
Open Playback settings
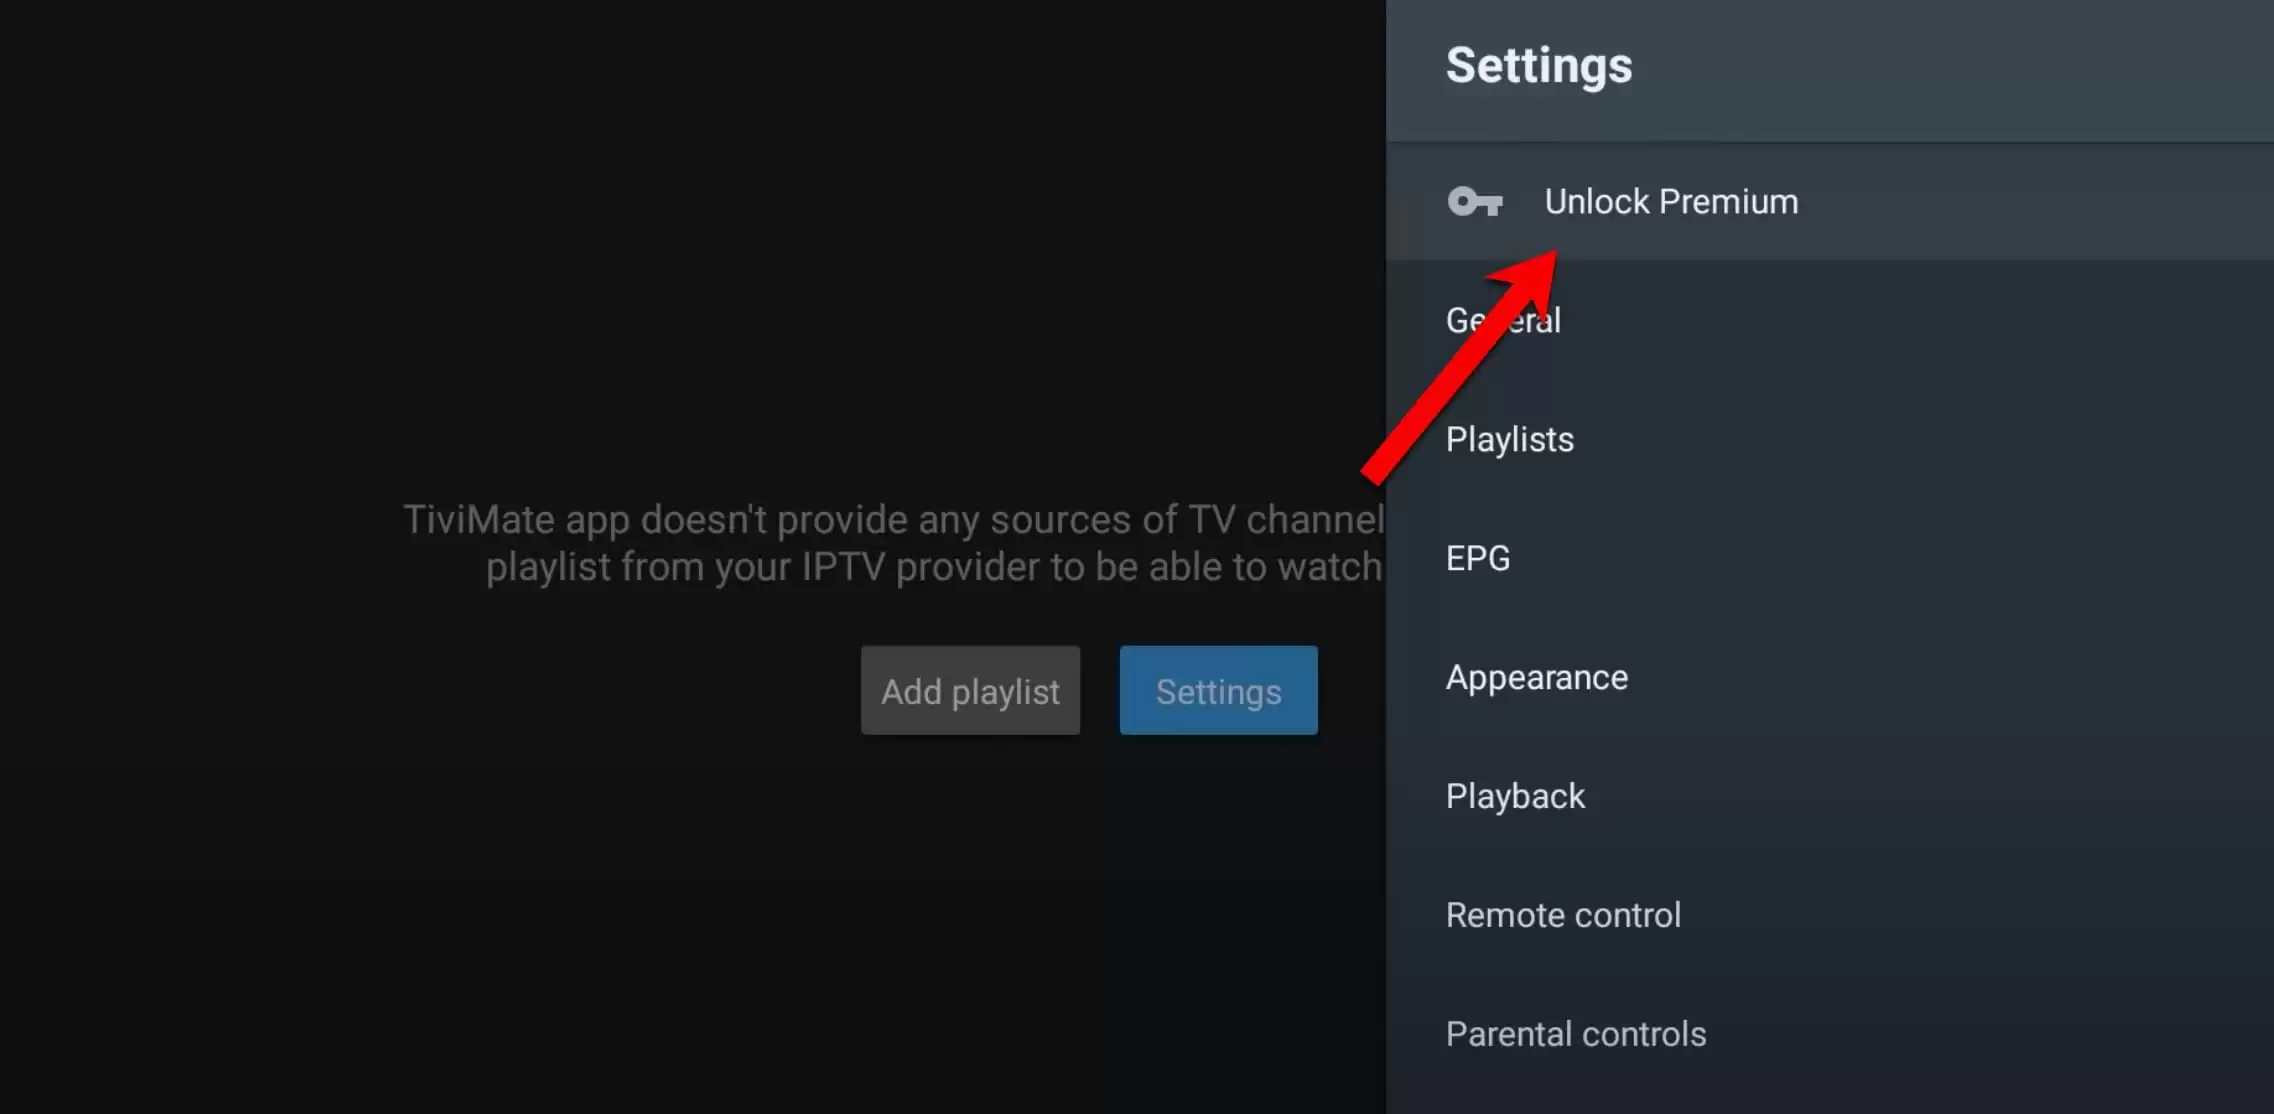[x=1514, y=797]
